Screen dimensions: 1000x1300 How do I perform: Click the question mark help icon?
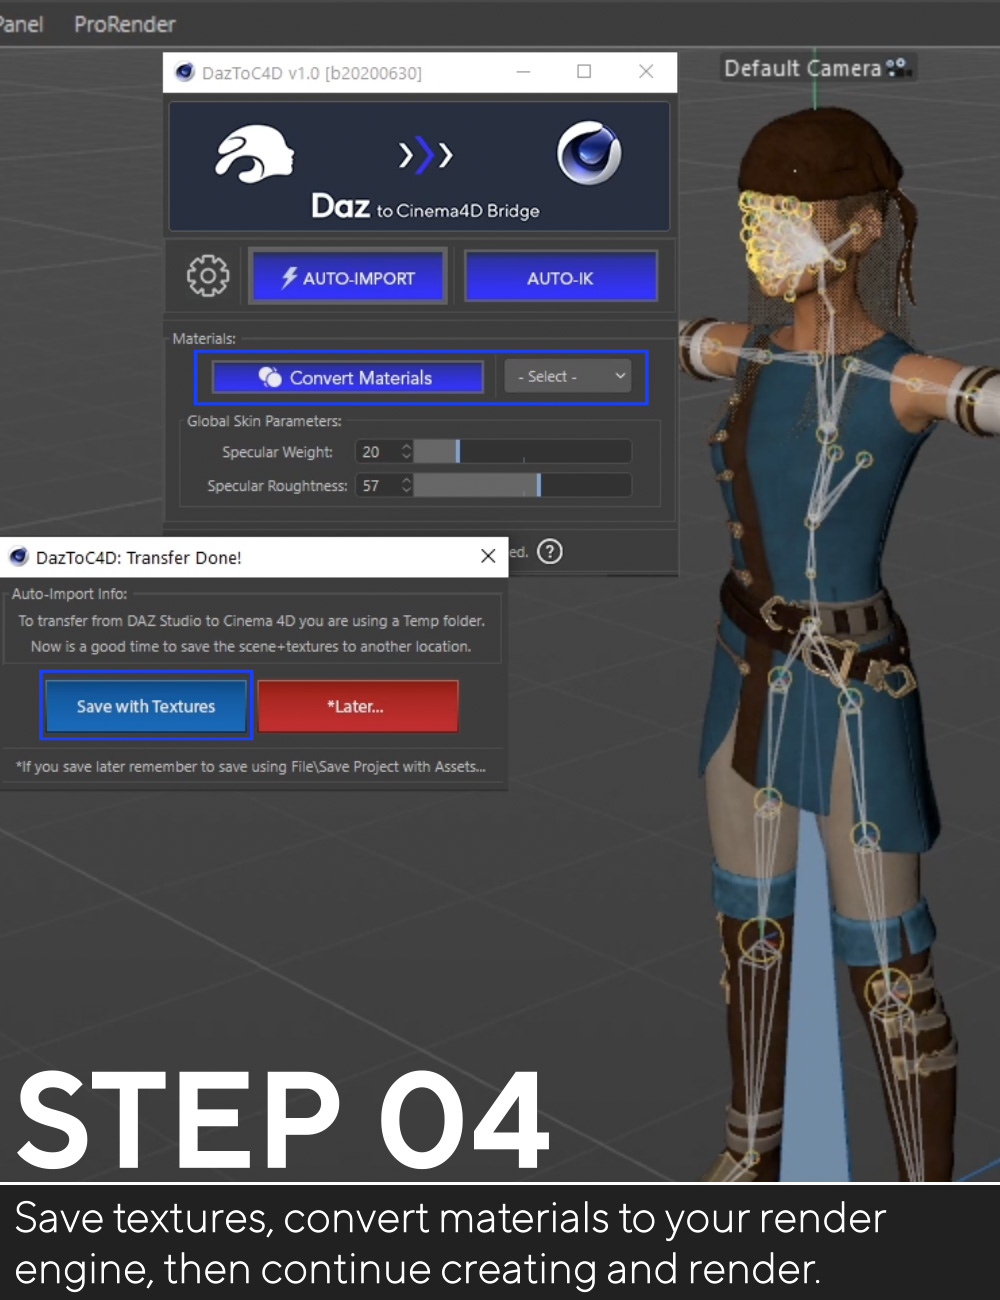(x=550, y=552)
